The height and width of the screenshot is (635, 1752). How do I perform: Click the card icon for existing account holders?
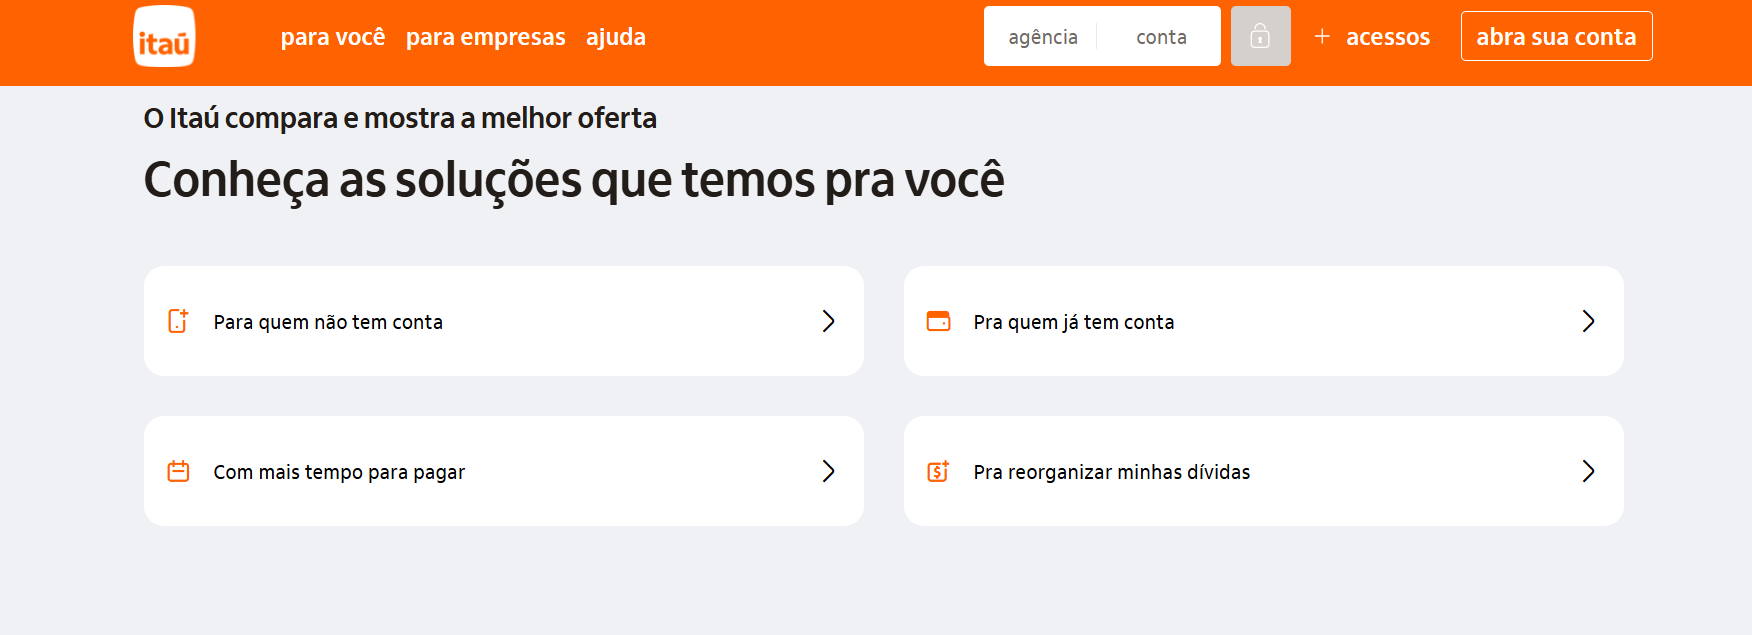[938, 321]
